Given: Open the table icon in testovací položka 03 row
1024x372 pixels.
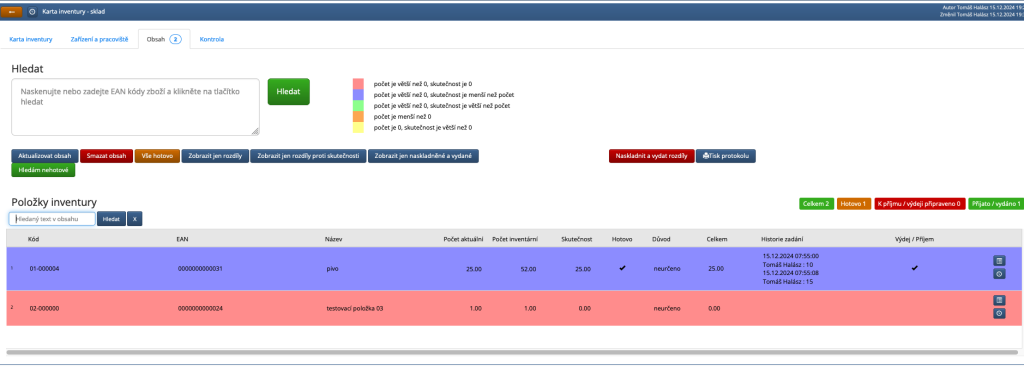Looking at the screenshot, I should click(x=999, y=300).
